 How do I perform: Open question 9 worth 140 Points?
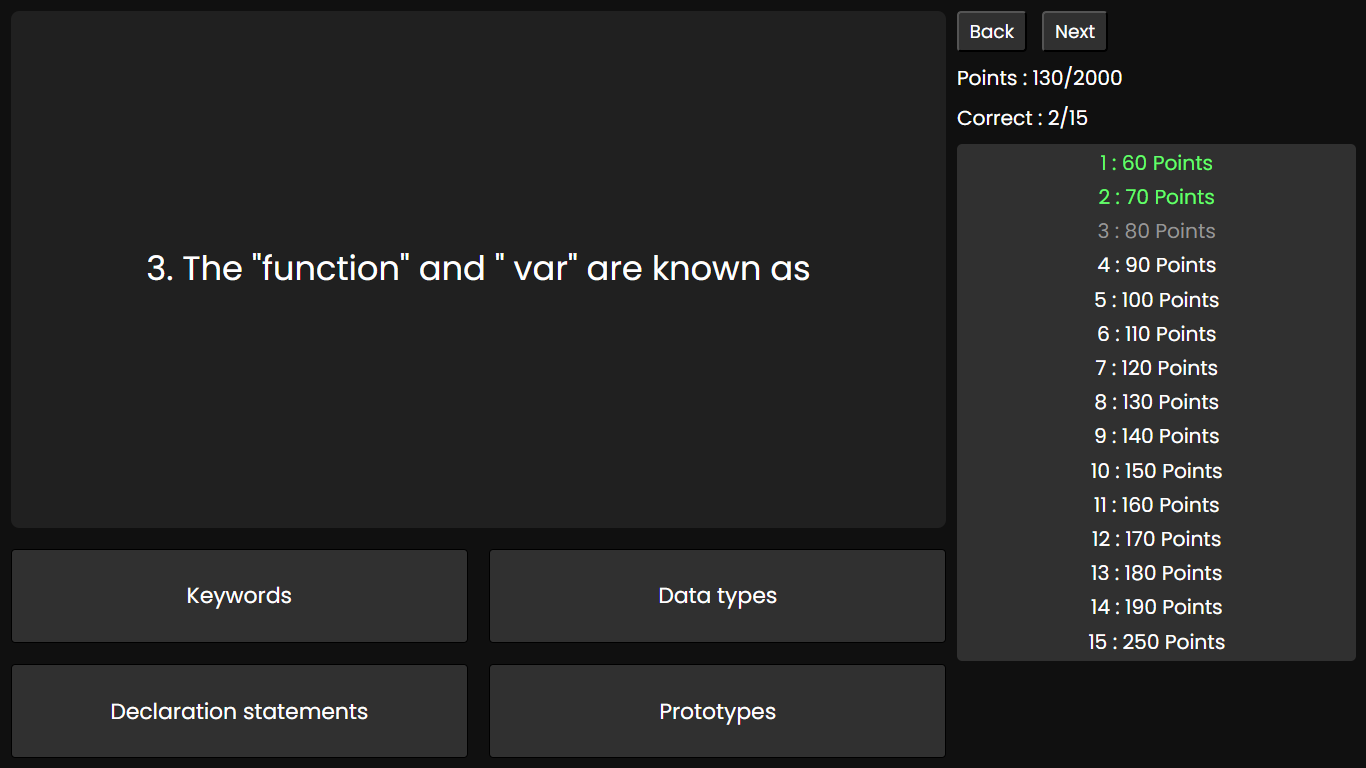pos(1156,436)
